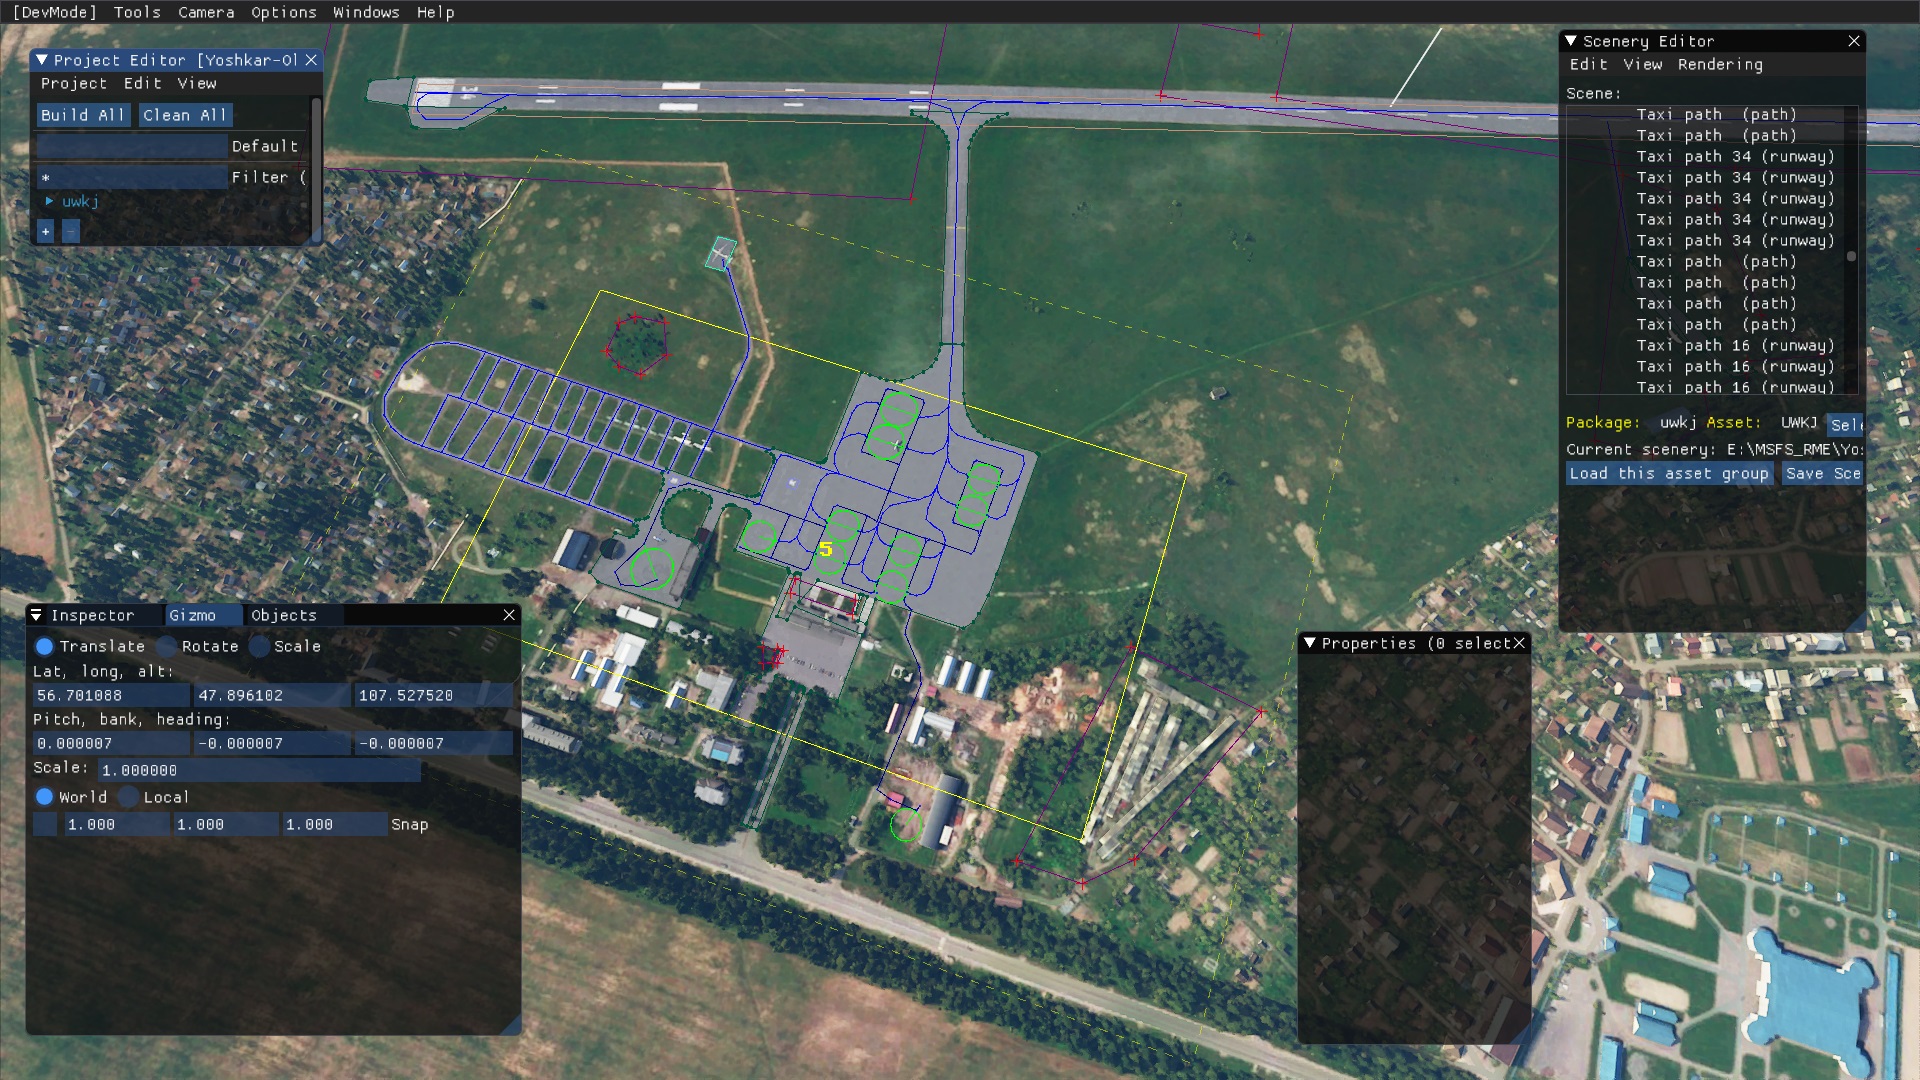Enable the Snap checkbox
The width and height of the screenshot is (1920, 1080).
click(x=45, y=824)
